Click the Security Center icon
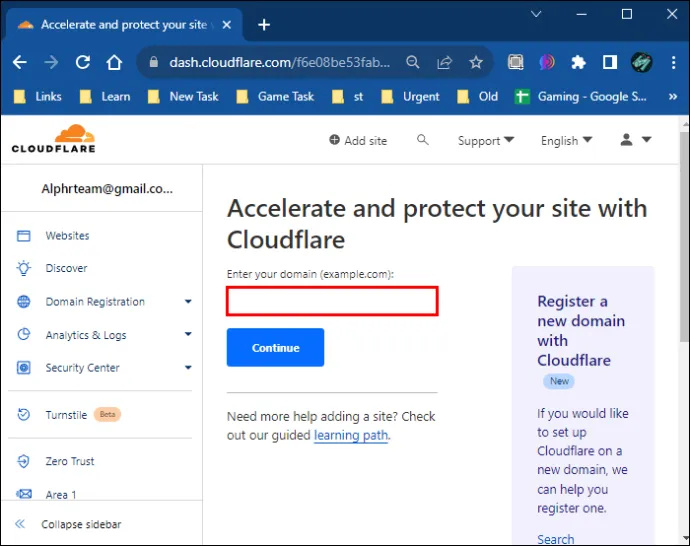The width and height of the screenshot is (690, 546). 24,367
